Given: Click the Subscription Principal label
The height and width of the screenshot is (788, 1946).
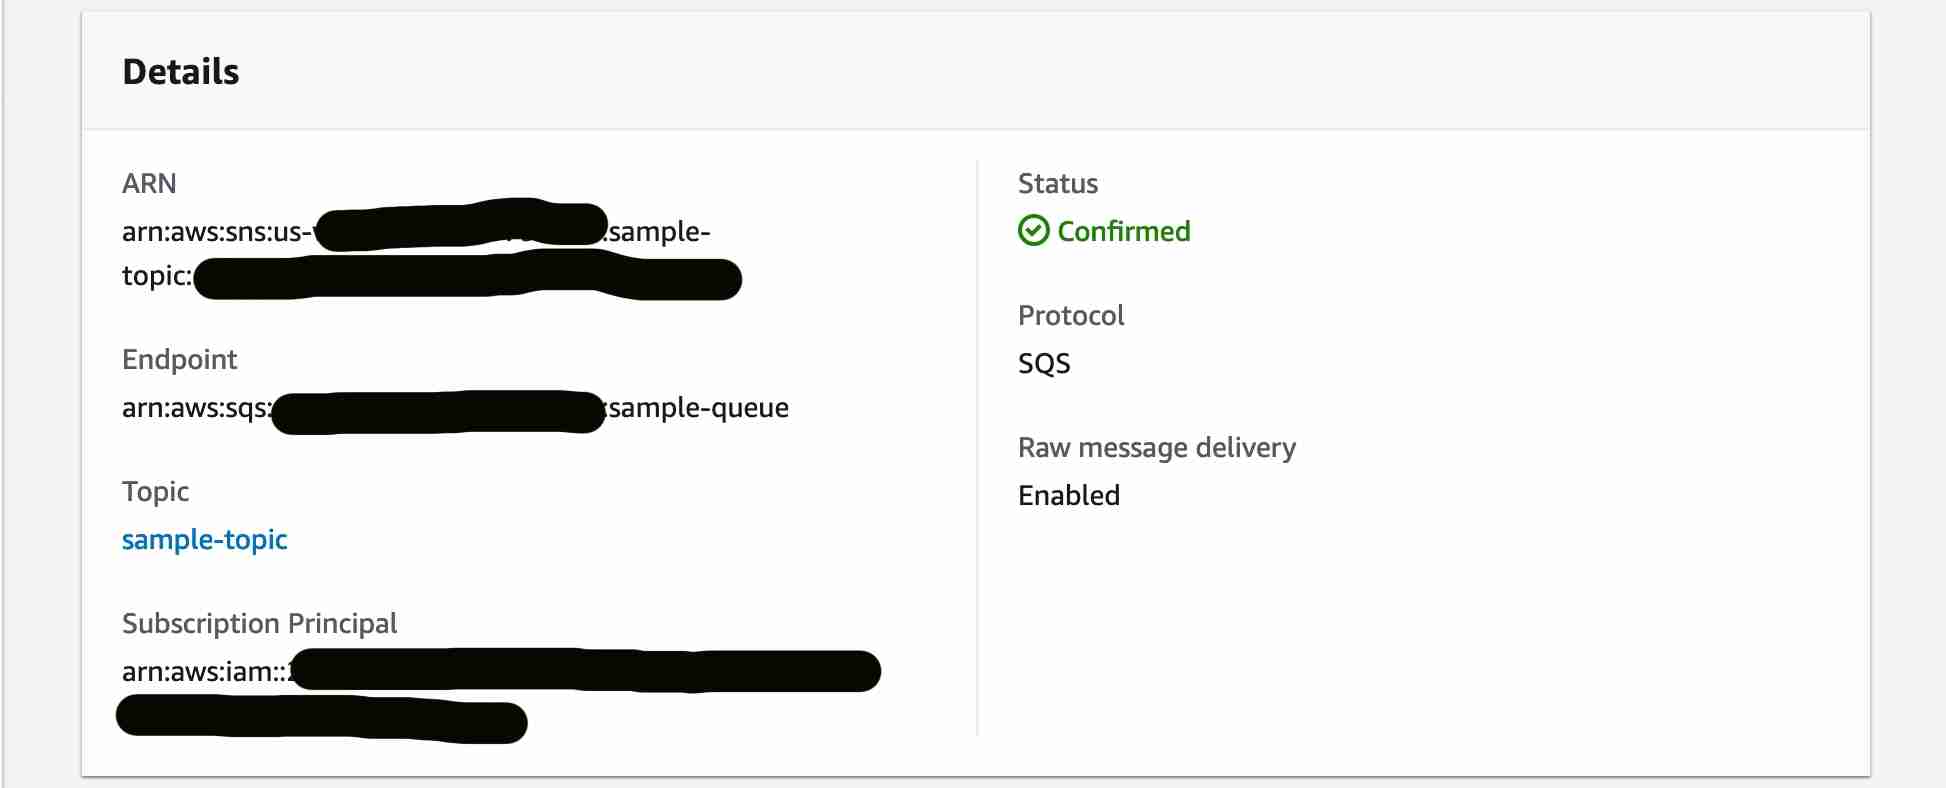Looking at the screenshot, I should (259, 623).
